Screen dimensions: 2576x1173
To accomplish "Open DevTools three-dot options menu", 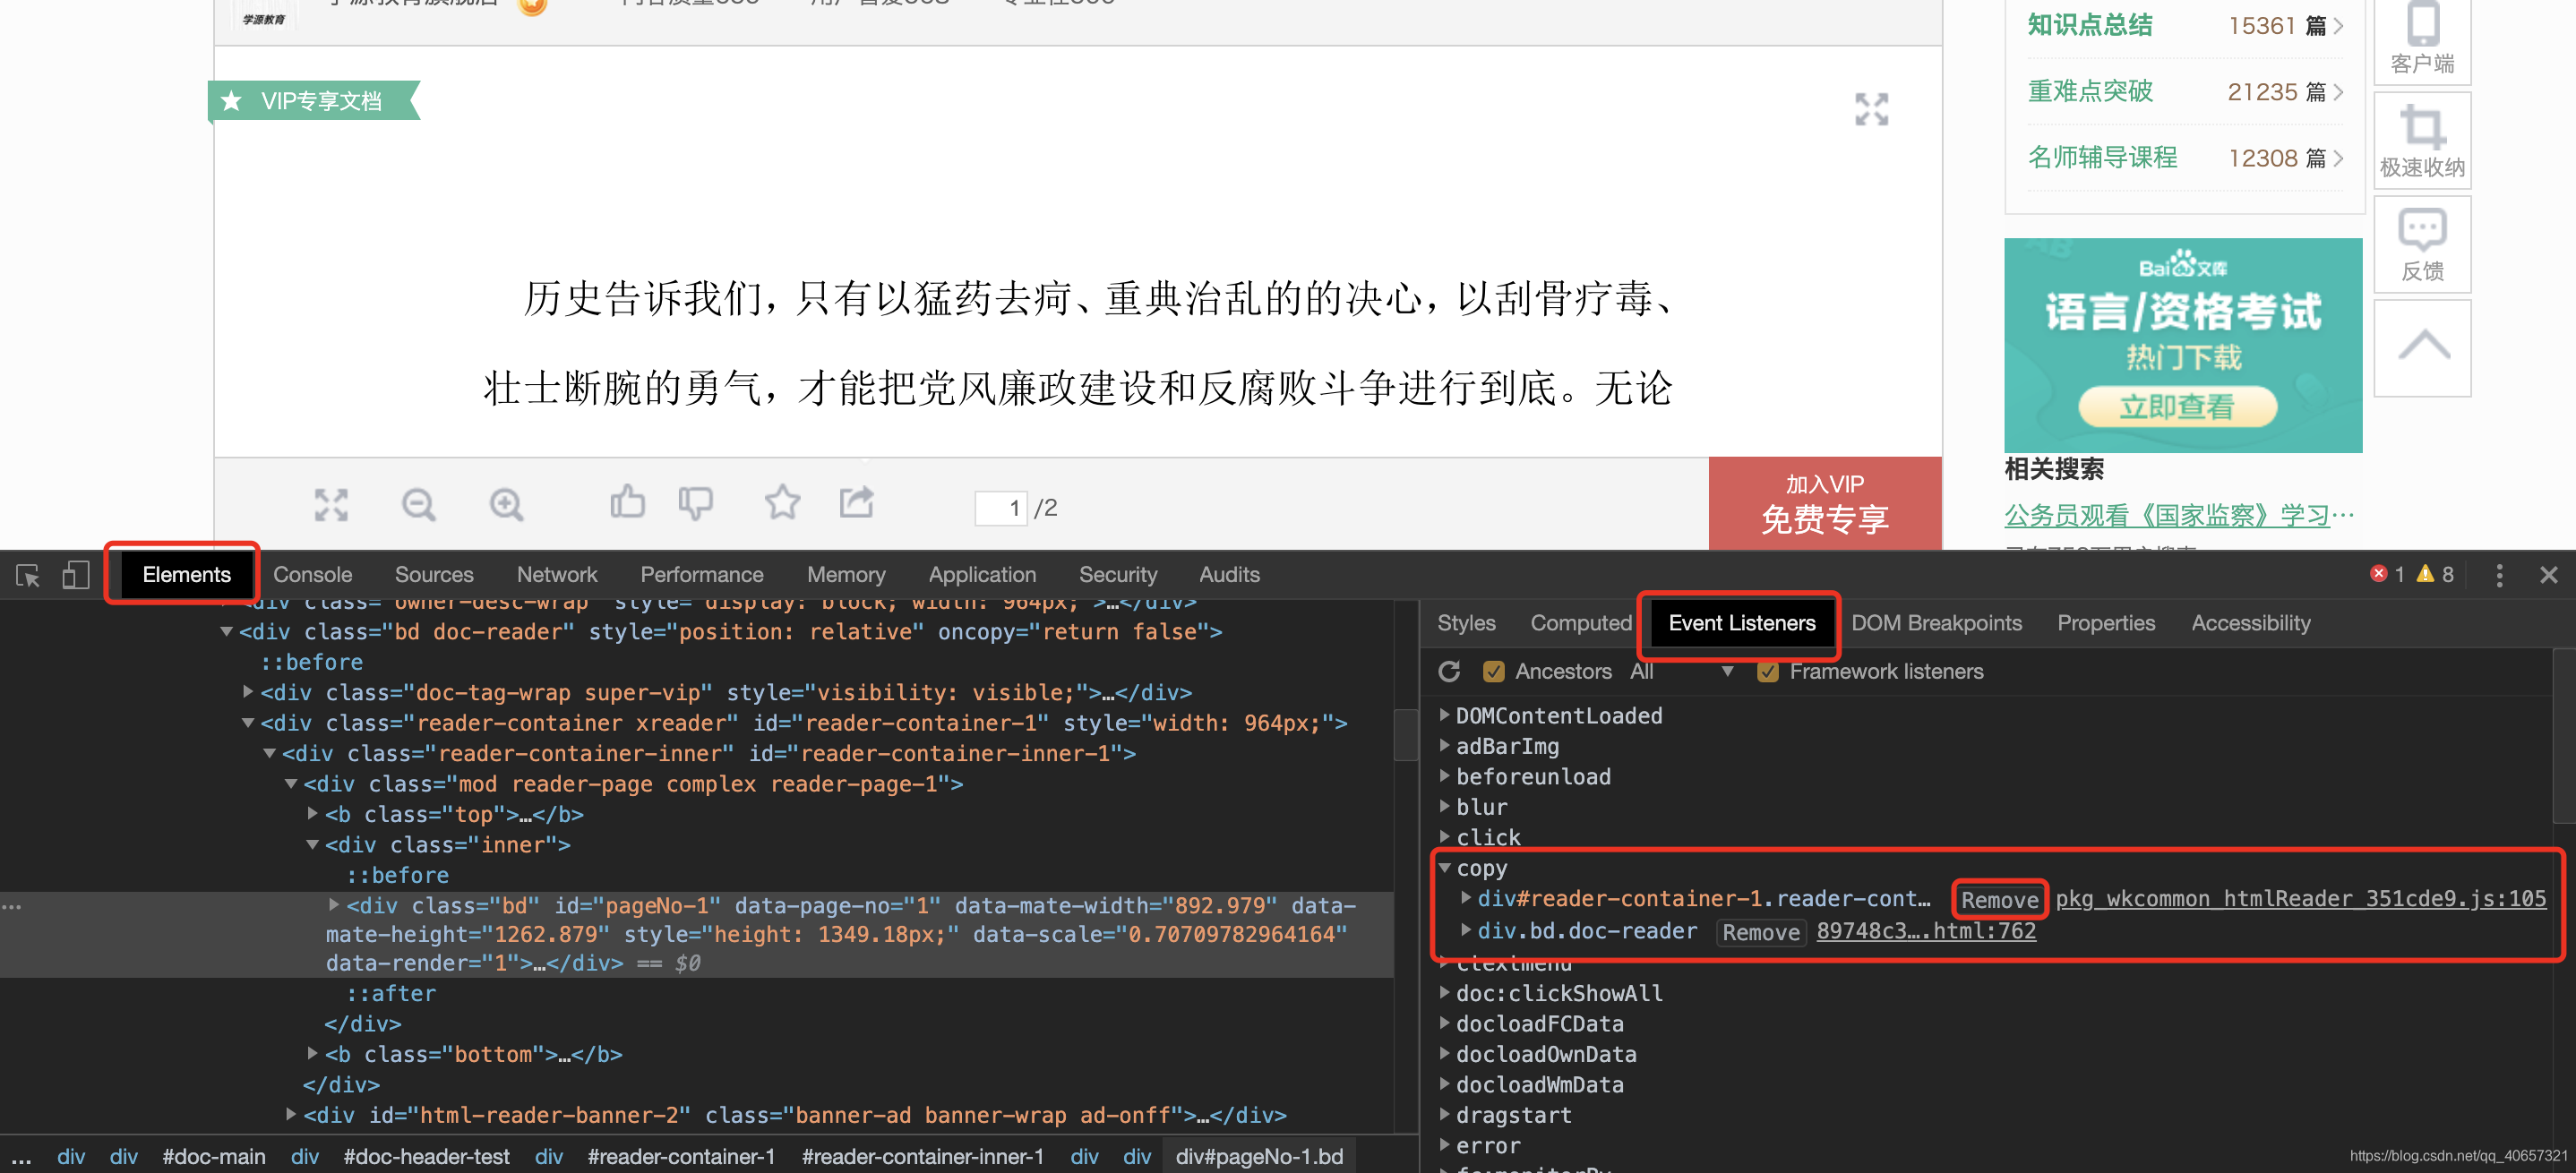I will coord(2498,575).
